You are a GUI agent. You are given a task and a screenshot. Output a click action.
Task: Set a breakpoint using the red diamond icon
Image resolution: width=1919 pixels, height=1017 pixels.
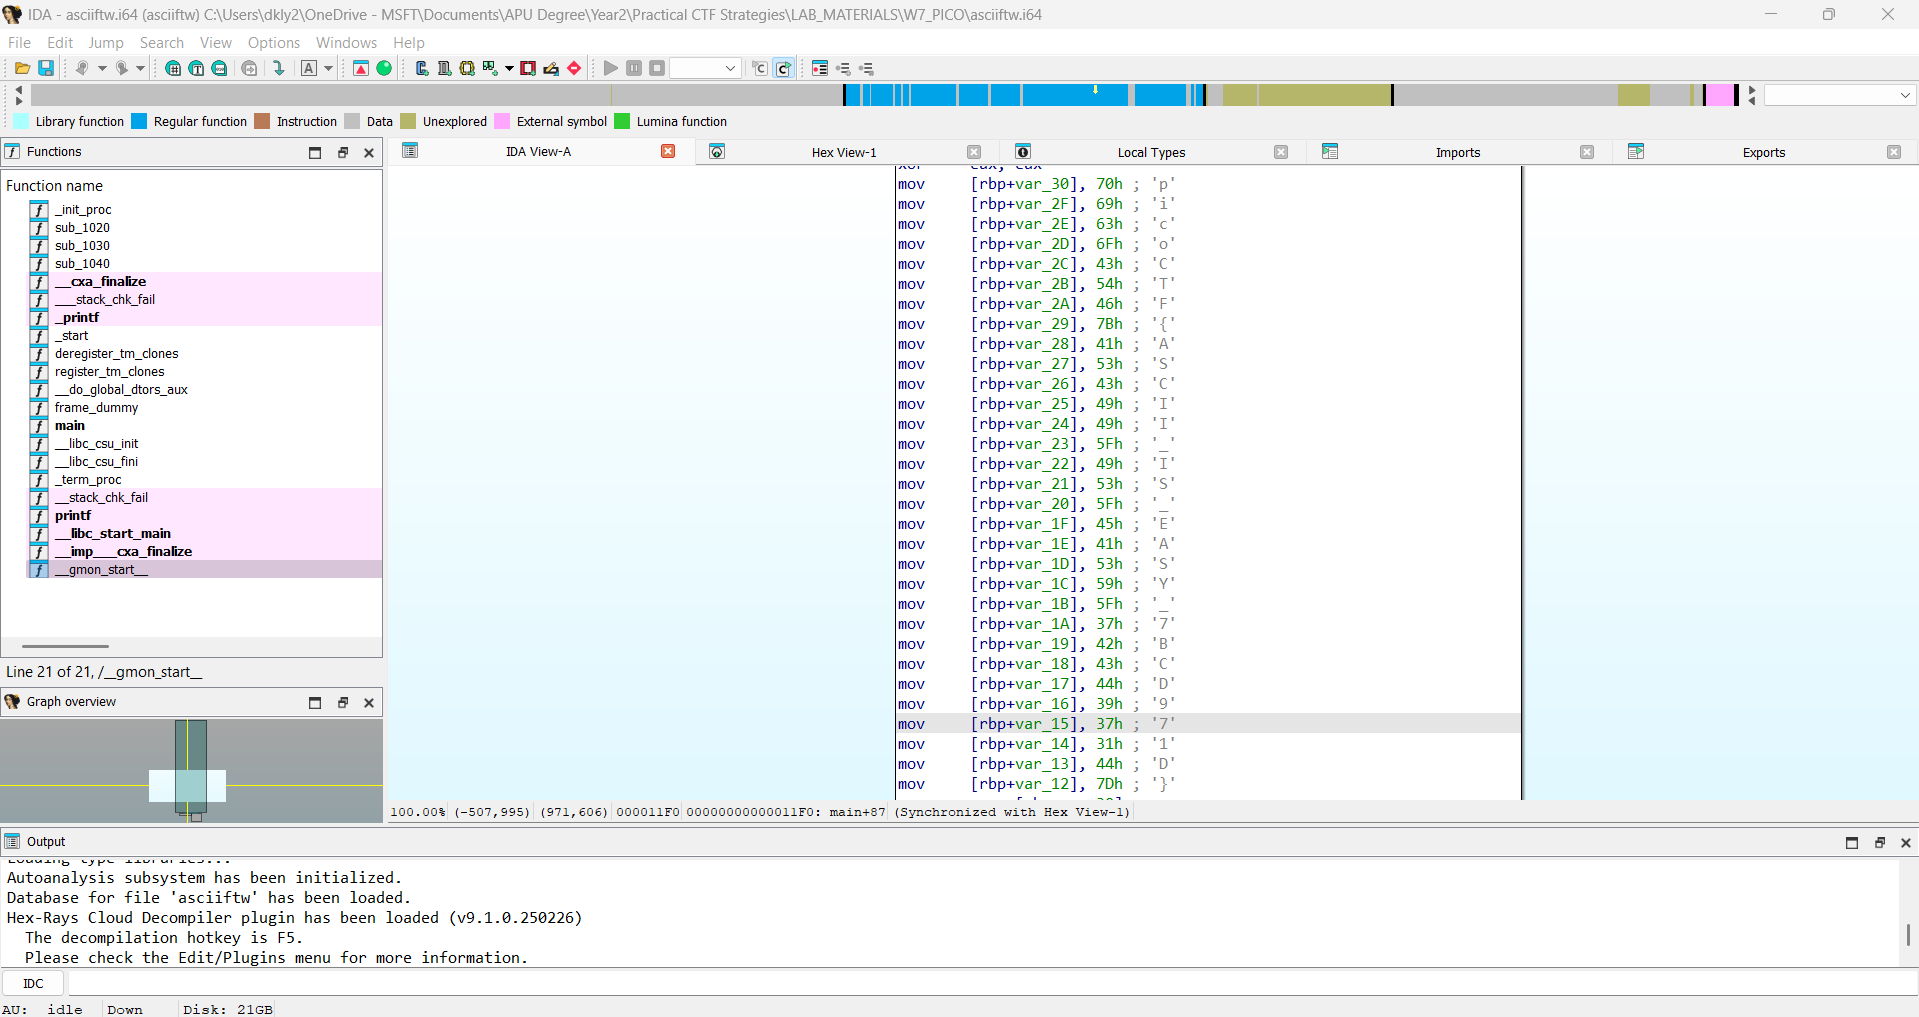click(x=574, y=68)
